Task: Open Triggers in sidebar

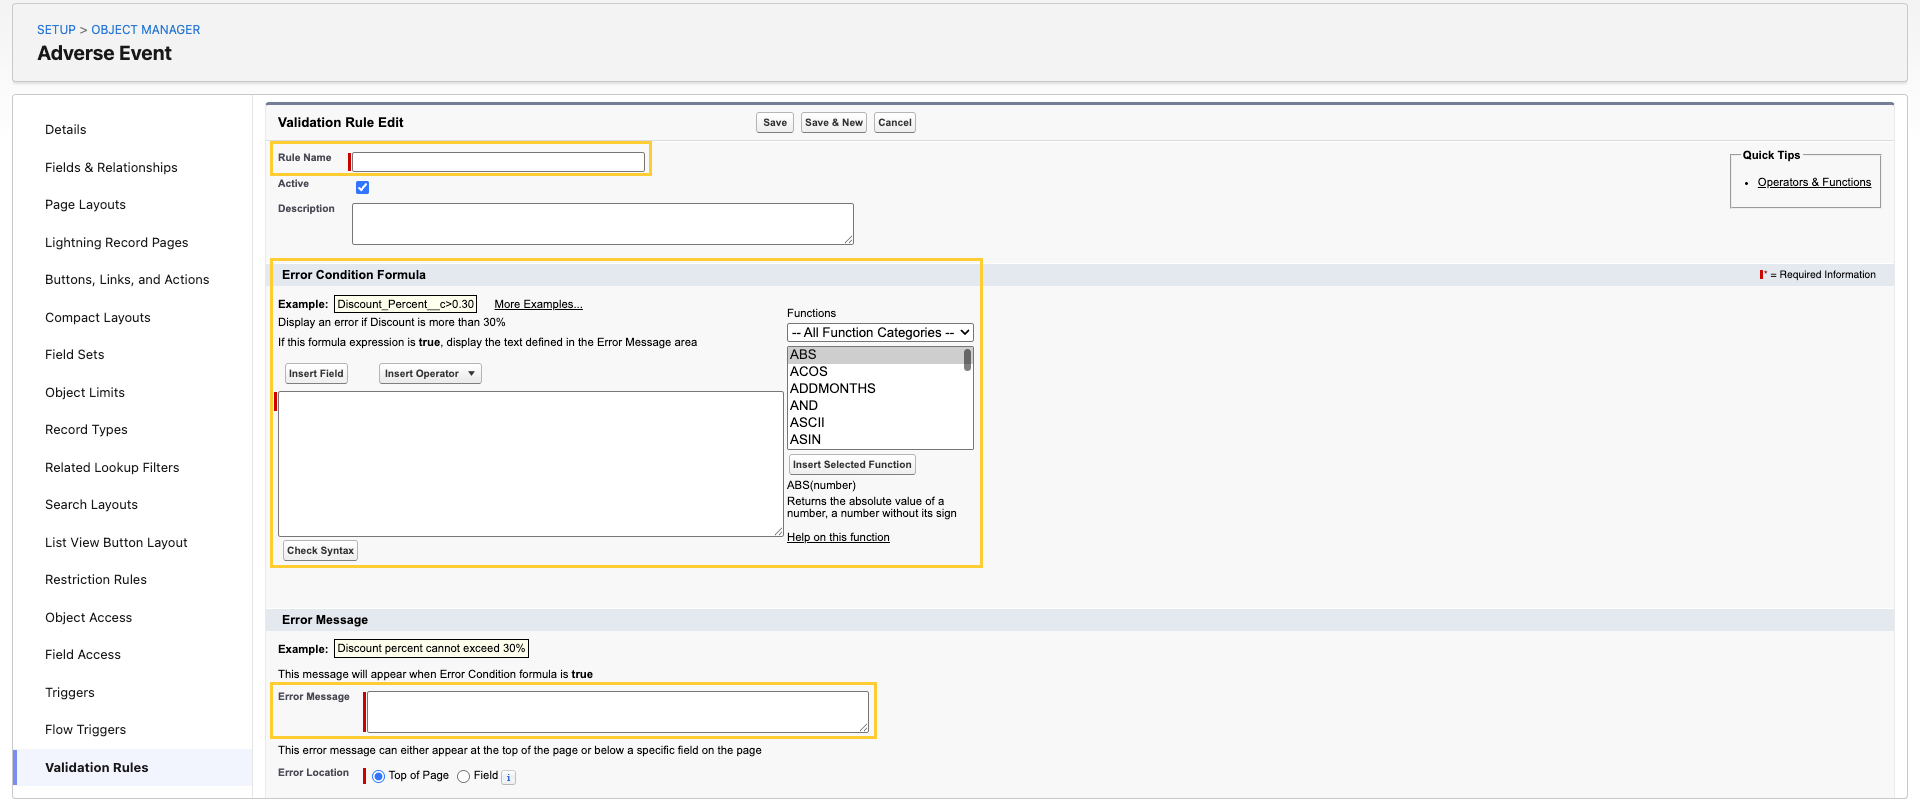Action: 69,692
